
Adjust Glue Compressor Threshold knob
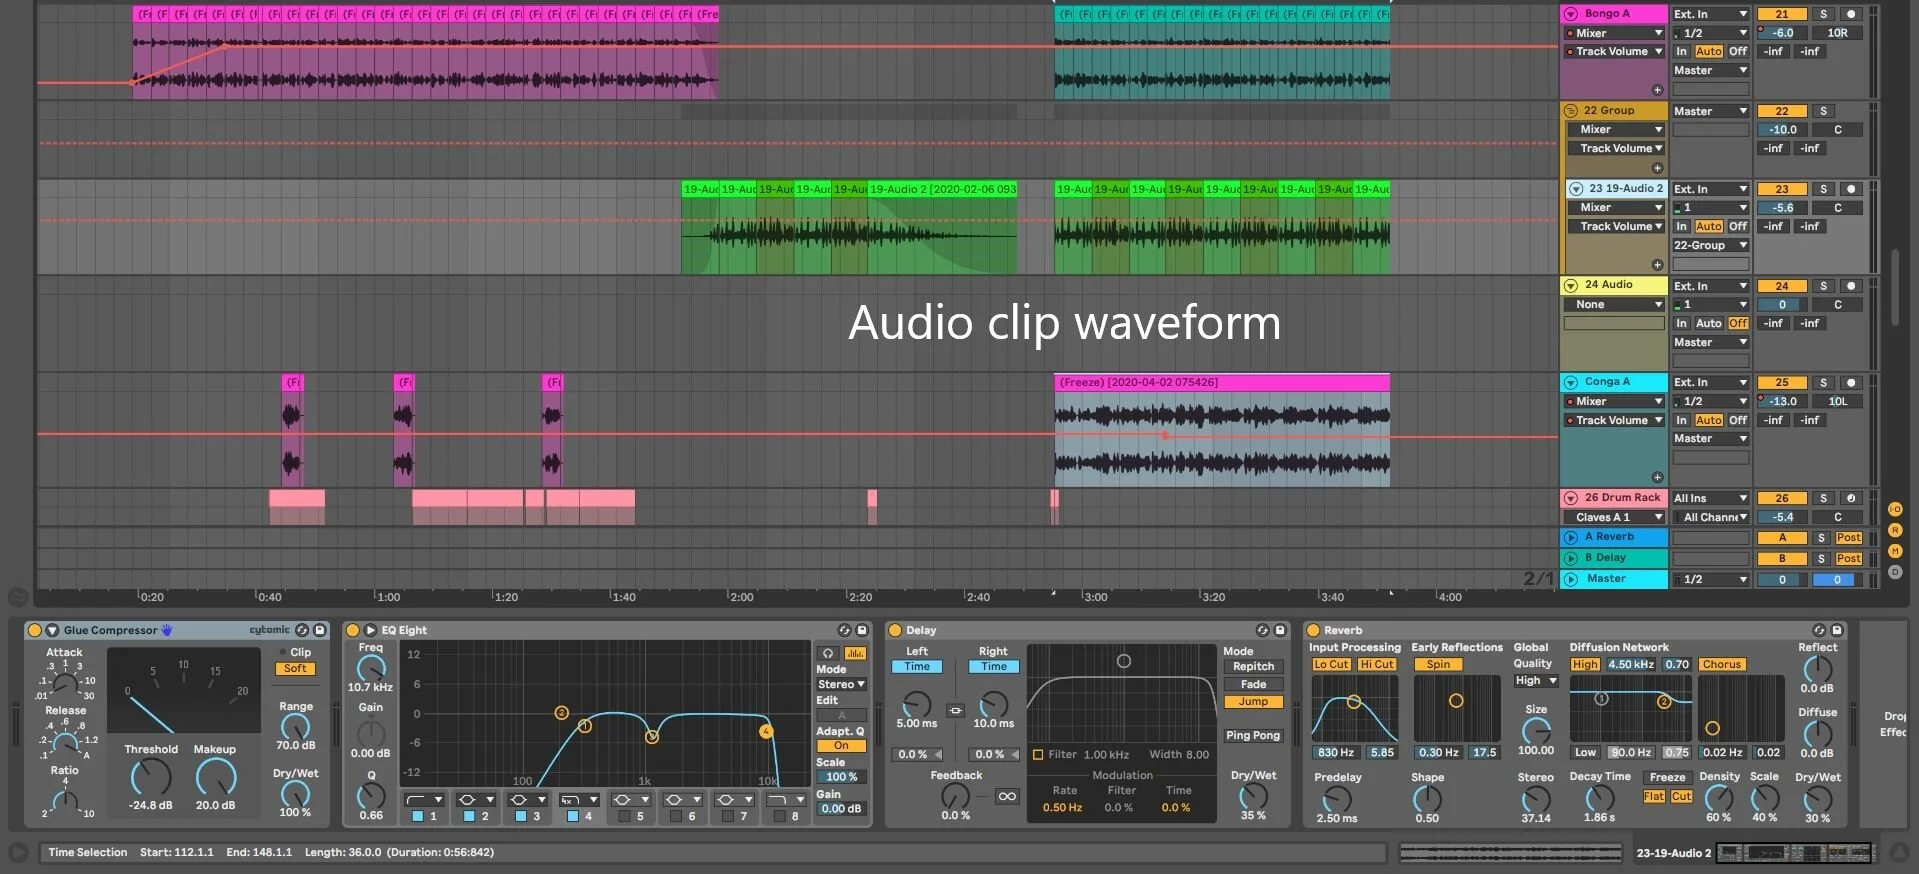coord(151,777)
